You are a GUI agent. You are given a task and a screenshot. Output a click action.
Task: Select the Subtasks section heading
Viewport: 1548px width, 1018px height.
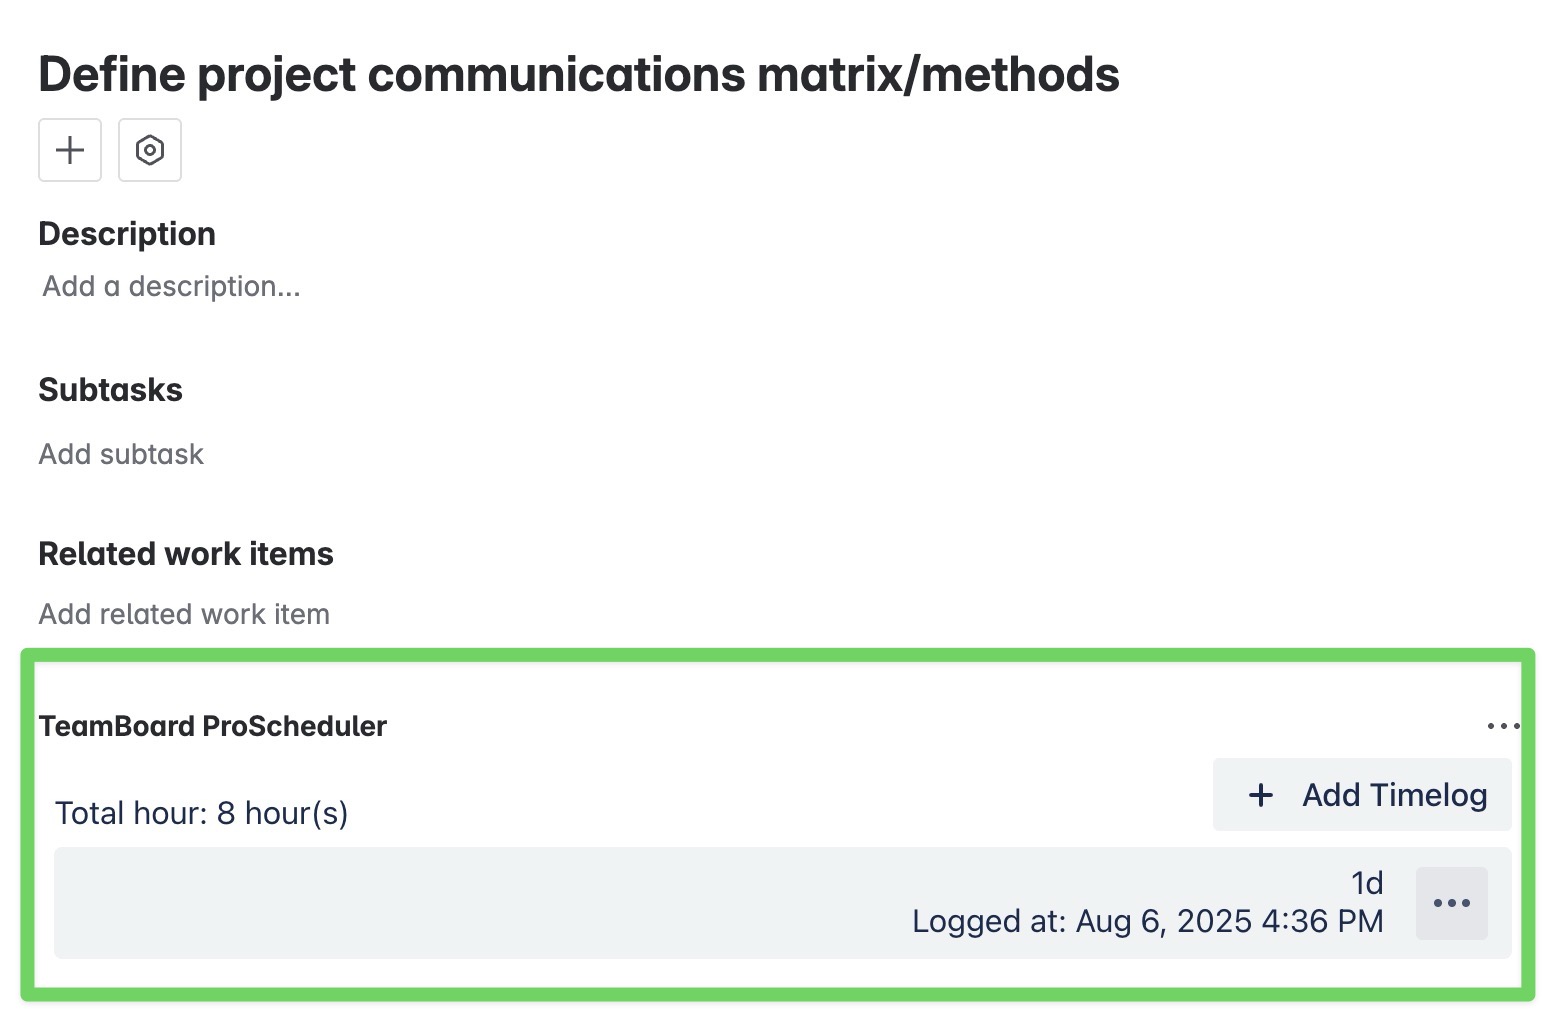tap(110, 390)
